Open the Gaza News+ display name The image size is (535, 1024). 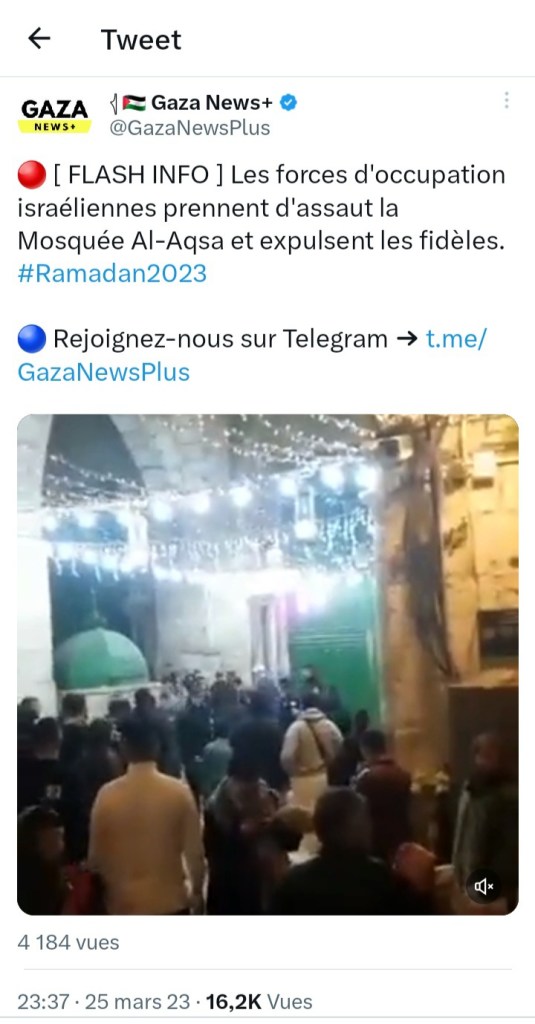212,102
